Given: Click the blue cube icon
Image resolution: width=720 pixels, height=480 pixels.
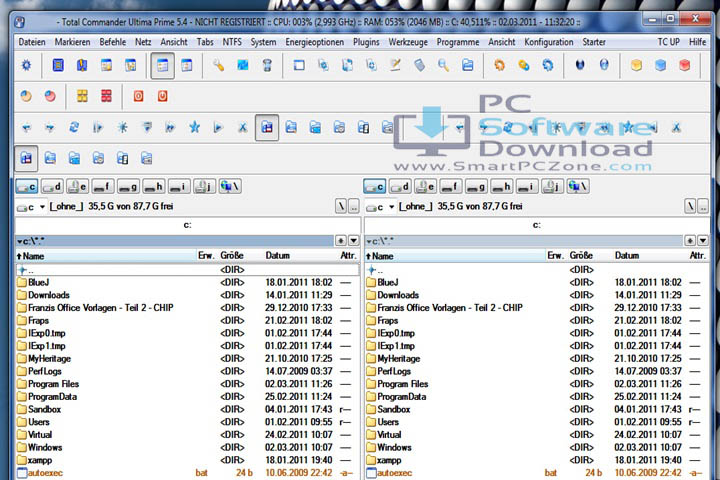Looking at the screenshot, I should tap(660, 65).
